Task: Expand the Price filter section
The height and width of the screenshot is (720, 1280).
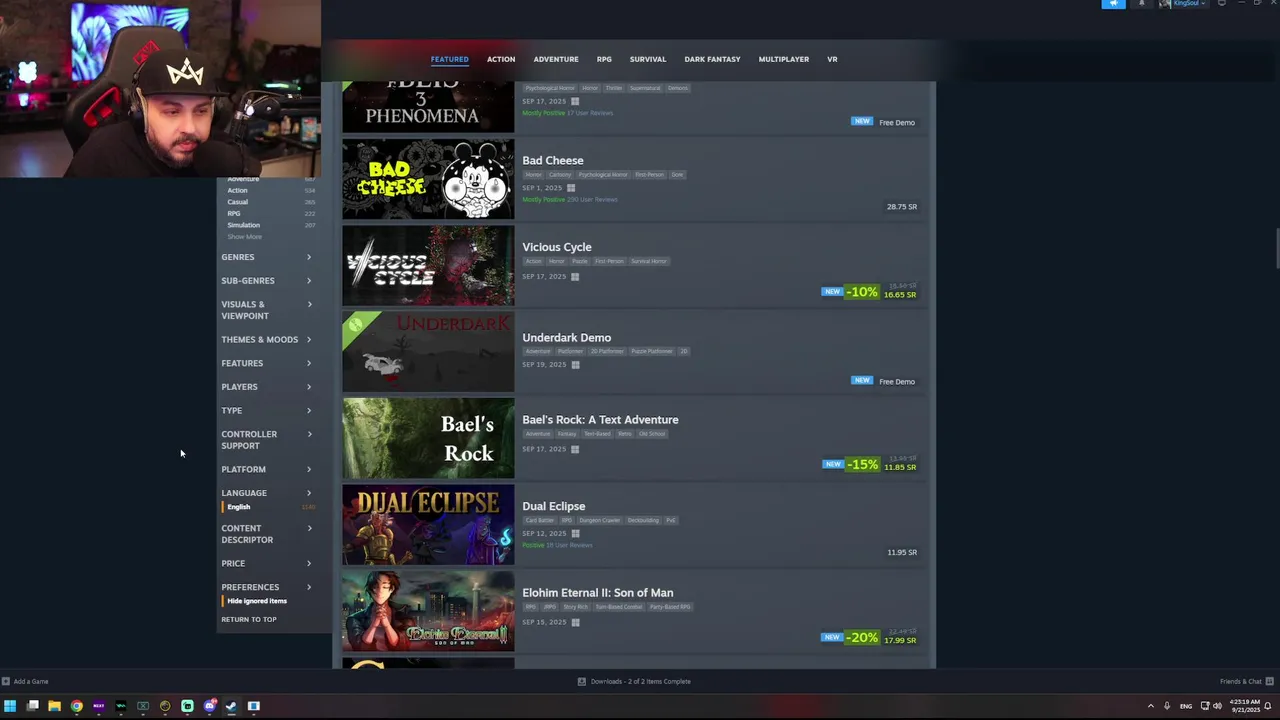Action: point(266,564)
